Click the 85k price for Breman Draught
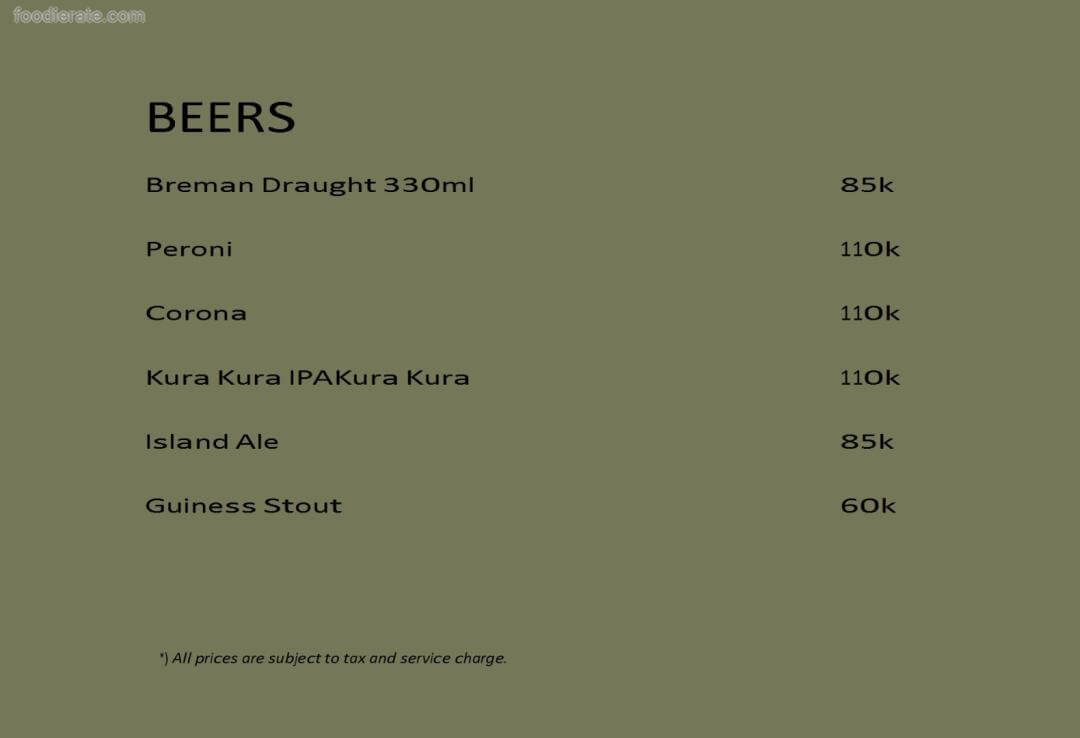 point(867,185)
